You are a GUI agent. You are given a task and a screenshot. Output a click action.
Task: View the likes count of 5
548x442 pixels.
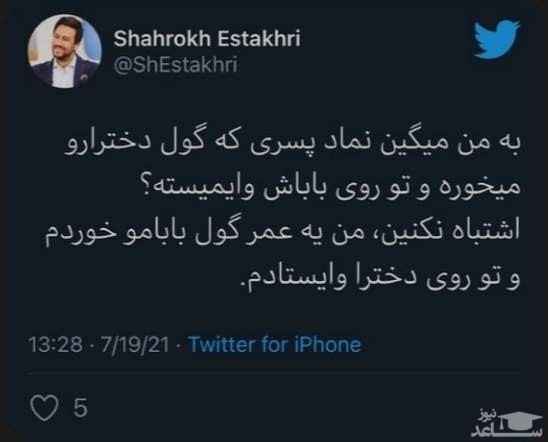80,407
